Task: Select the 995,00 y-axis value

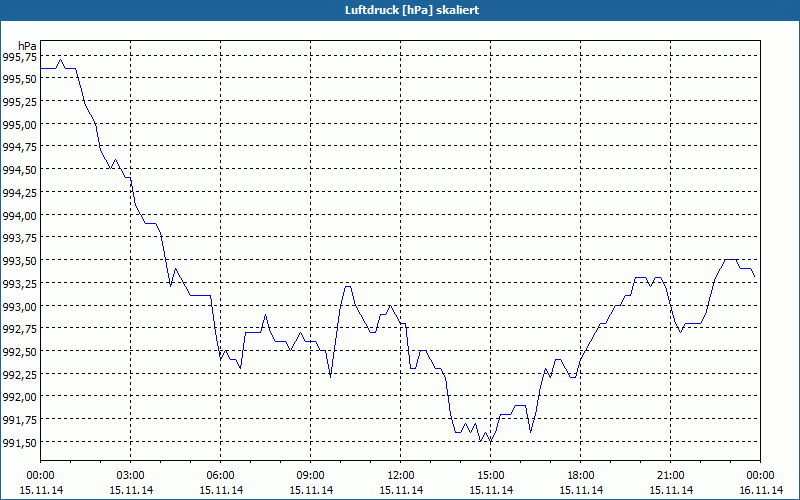Action: tap(19, 124)
